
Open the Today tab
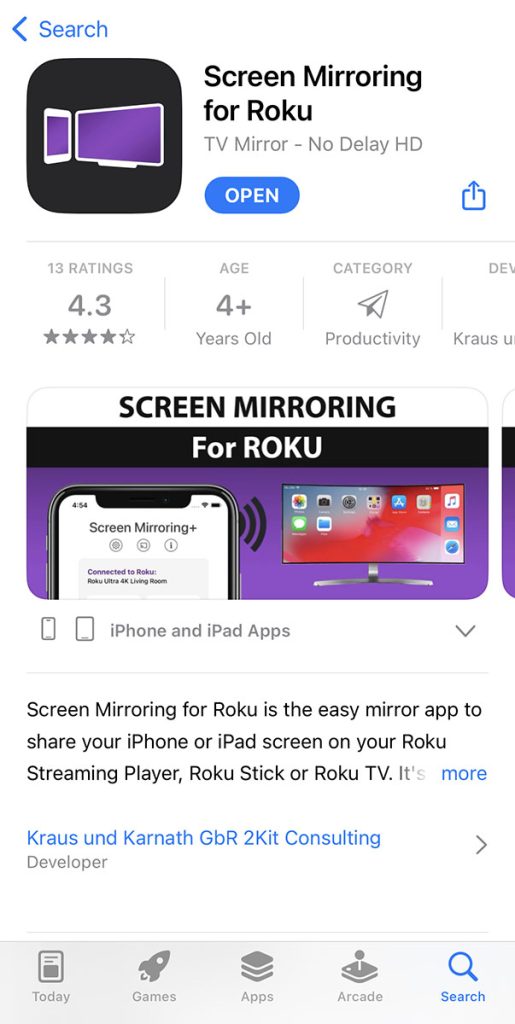(x=51, y=977)
